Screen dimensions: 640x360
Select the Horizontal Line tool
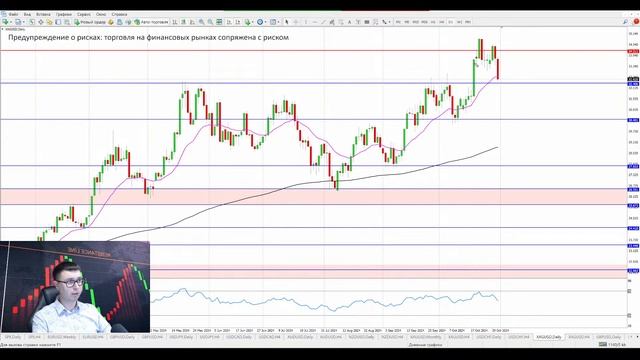click(314, 22)
